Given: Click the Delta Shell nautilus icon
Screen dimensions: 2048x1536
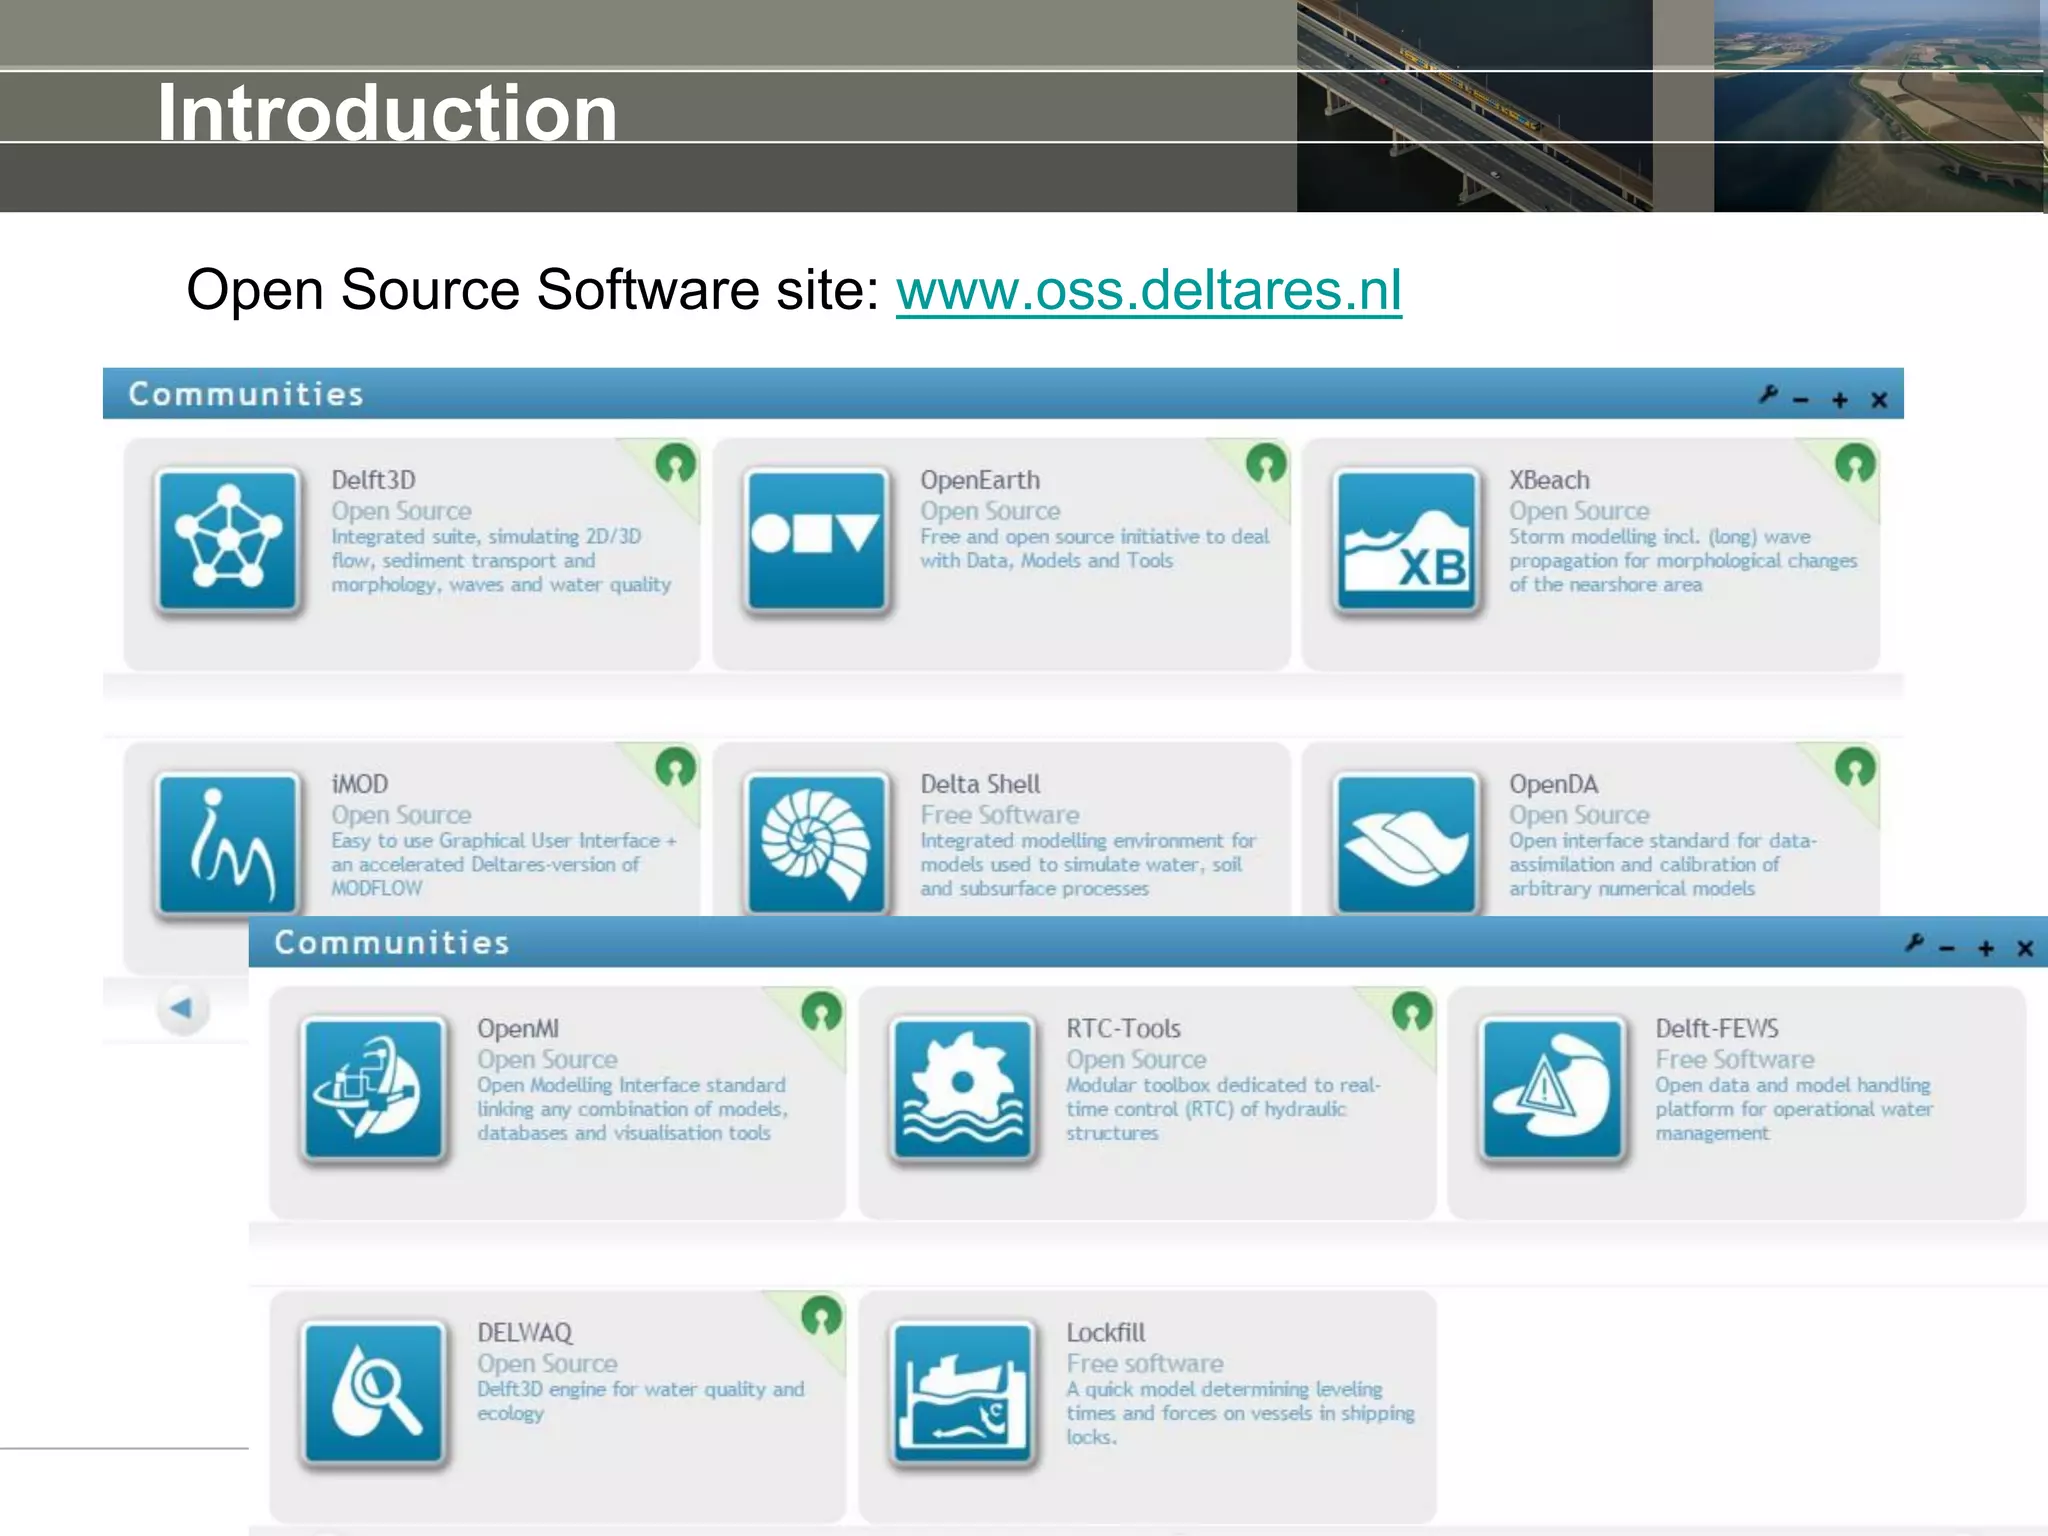Looking at the screenshot, I should point(817,843).
